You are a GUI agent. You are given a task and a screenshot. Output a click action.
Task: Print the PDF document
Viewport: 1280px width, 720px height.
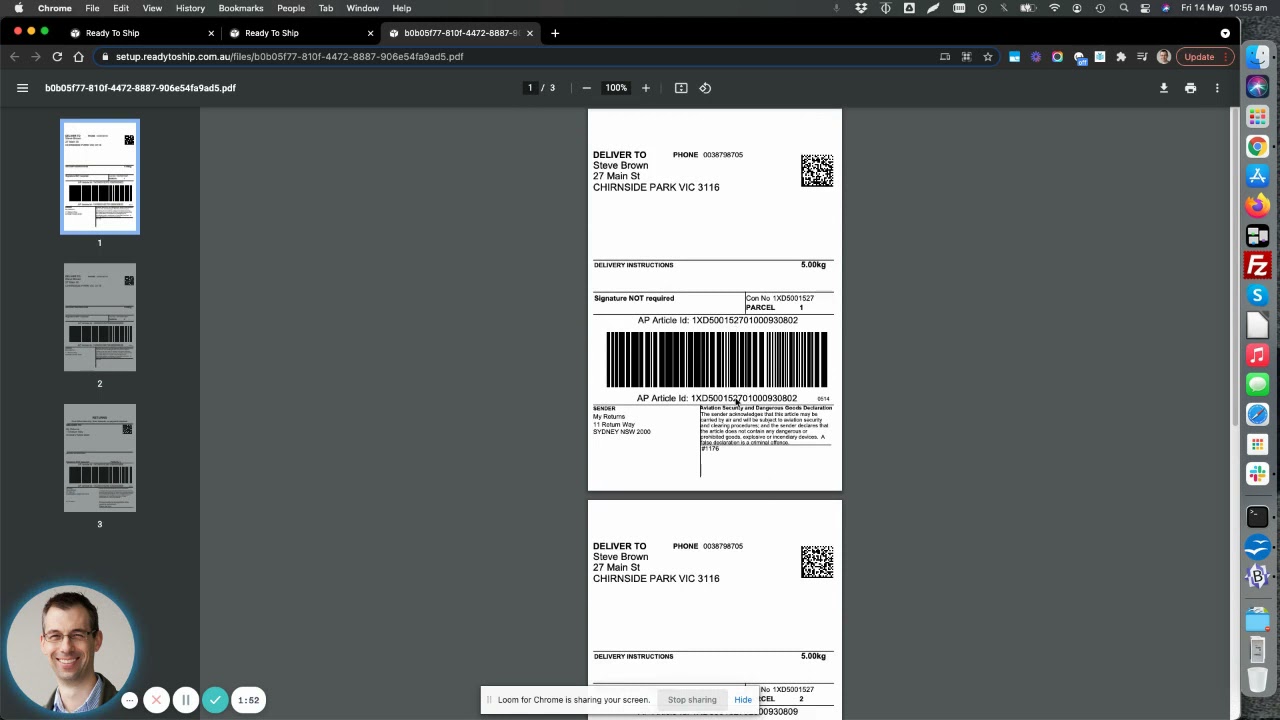[1190, 88]
